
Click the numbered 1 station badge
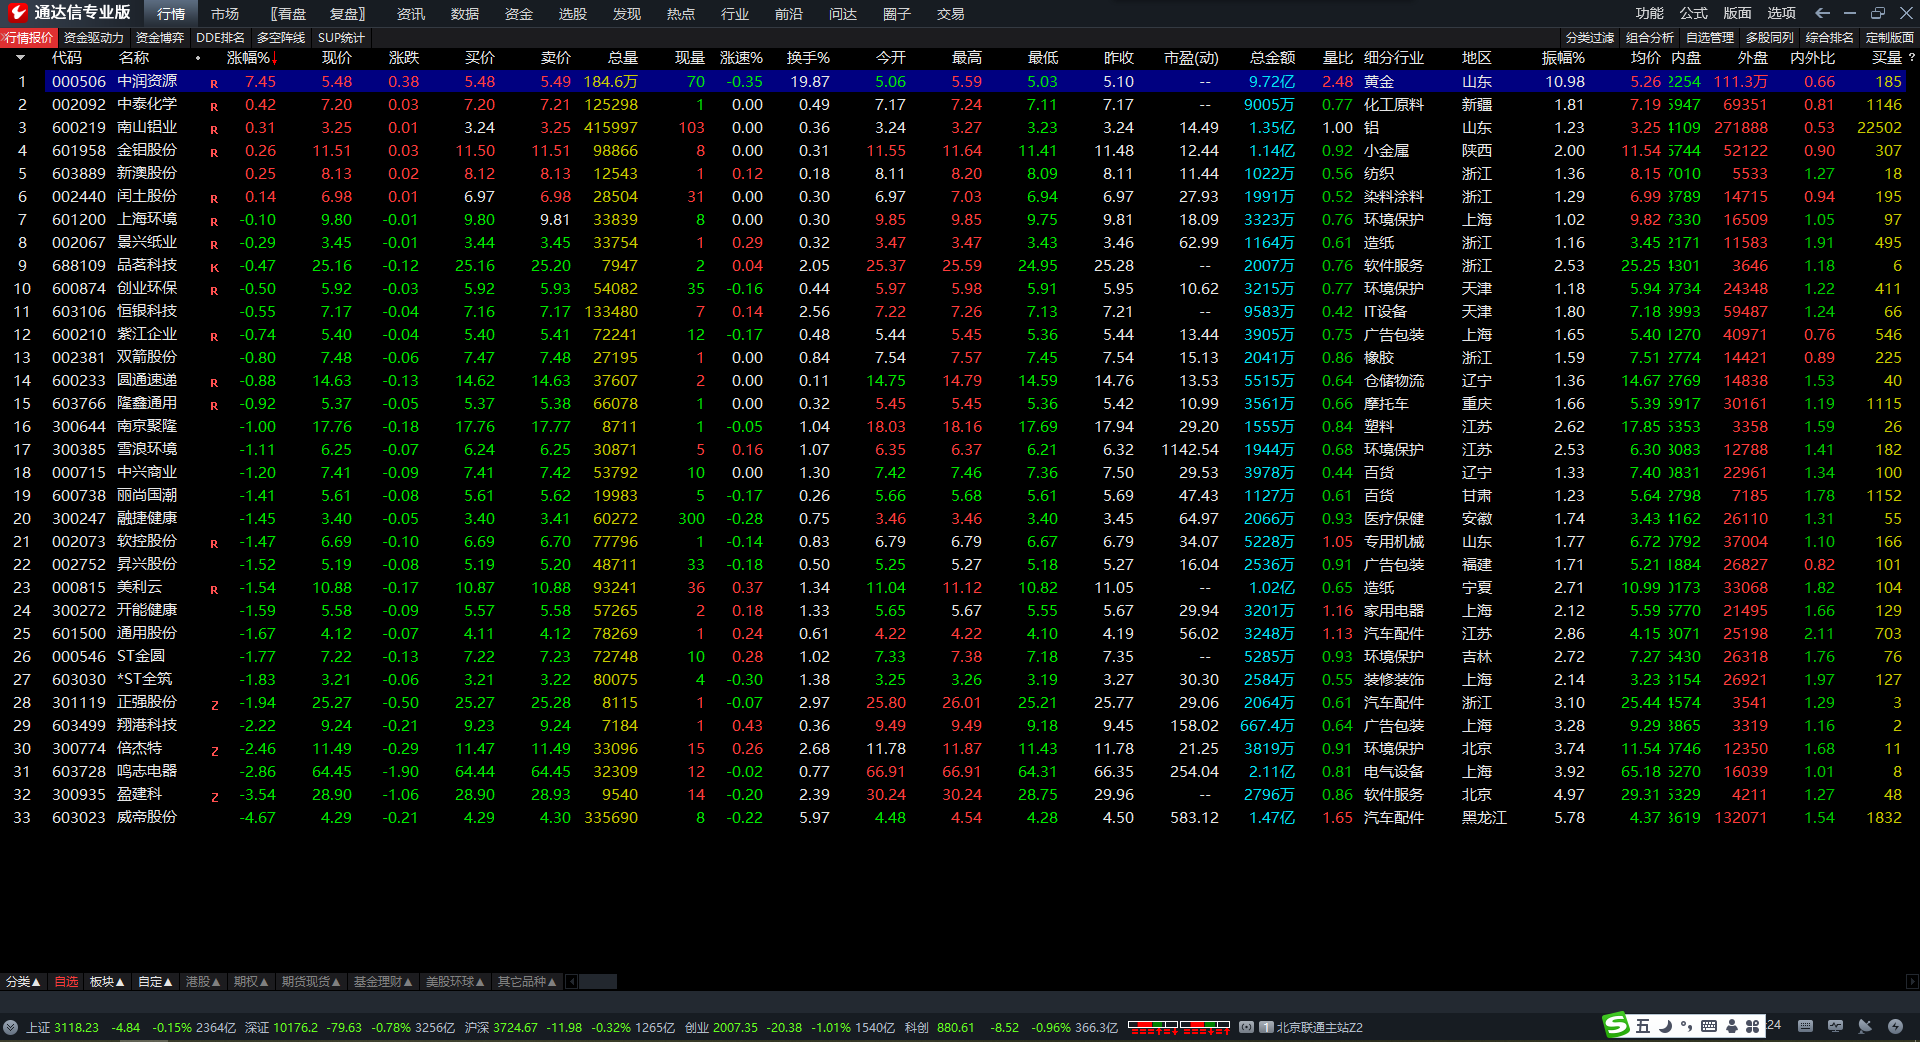1266,1027
